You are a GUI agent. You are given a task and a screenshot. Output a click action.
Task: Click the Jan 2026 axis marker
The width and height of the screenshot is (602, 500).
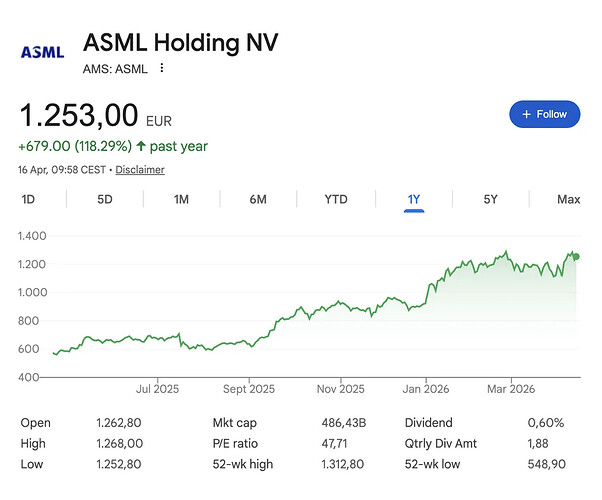coord(425,389)
